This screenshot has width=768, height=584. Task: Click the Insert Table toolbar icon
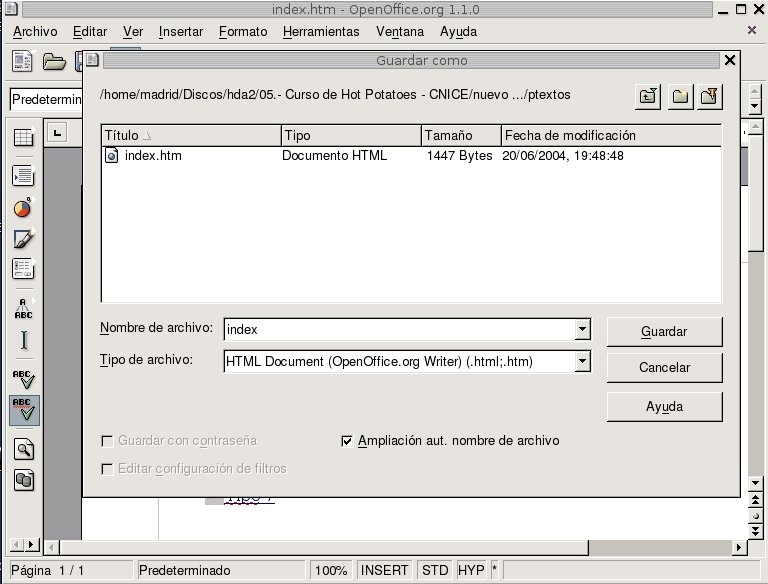click(23, 138)
